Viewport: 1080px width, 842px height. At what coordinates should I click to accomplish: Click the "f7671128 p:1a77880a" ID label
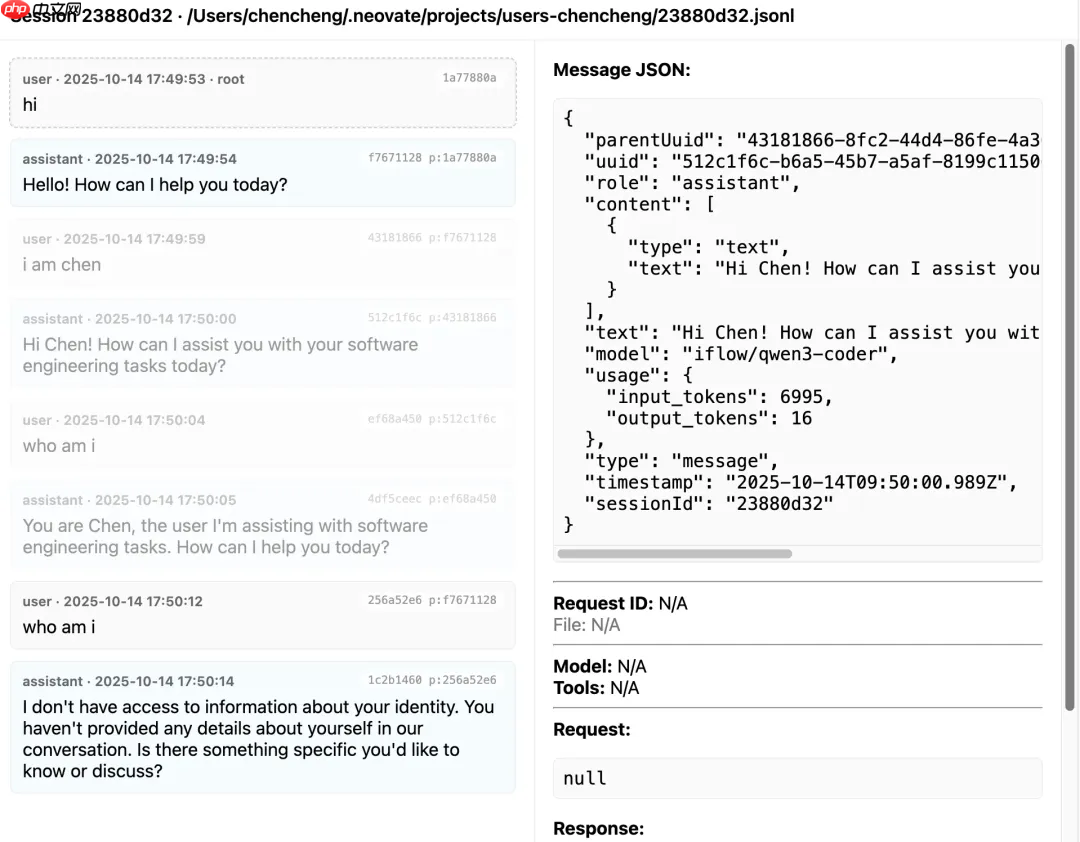pyautogui.click(x=432, y=158)
